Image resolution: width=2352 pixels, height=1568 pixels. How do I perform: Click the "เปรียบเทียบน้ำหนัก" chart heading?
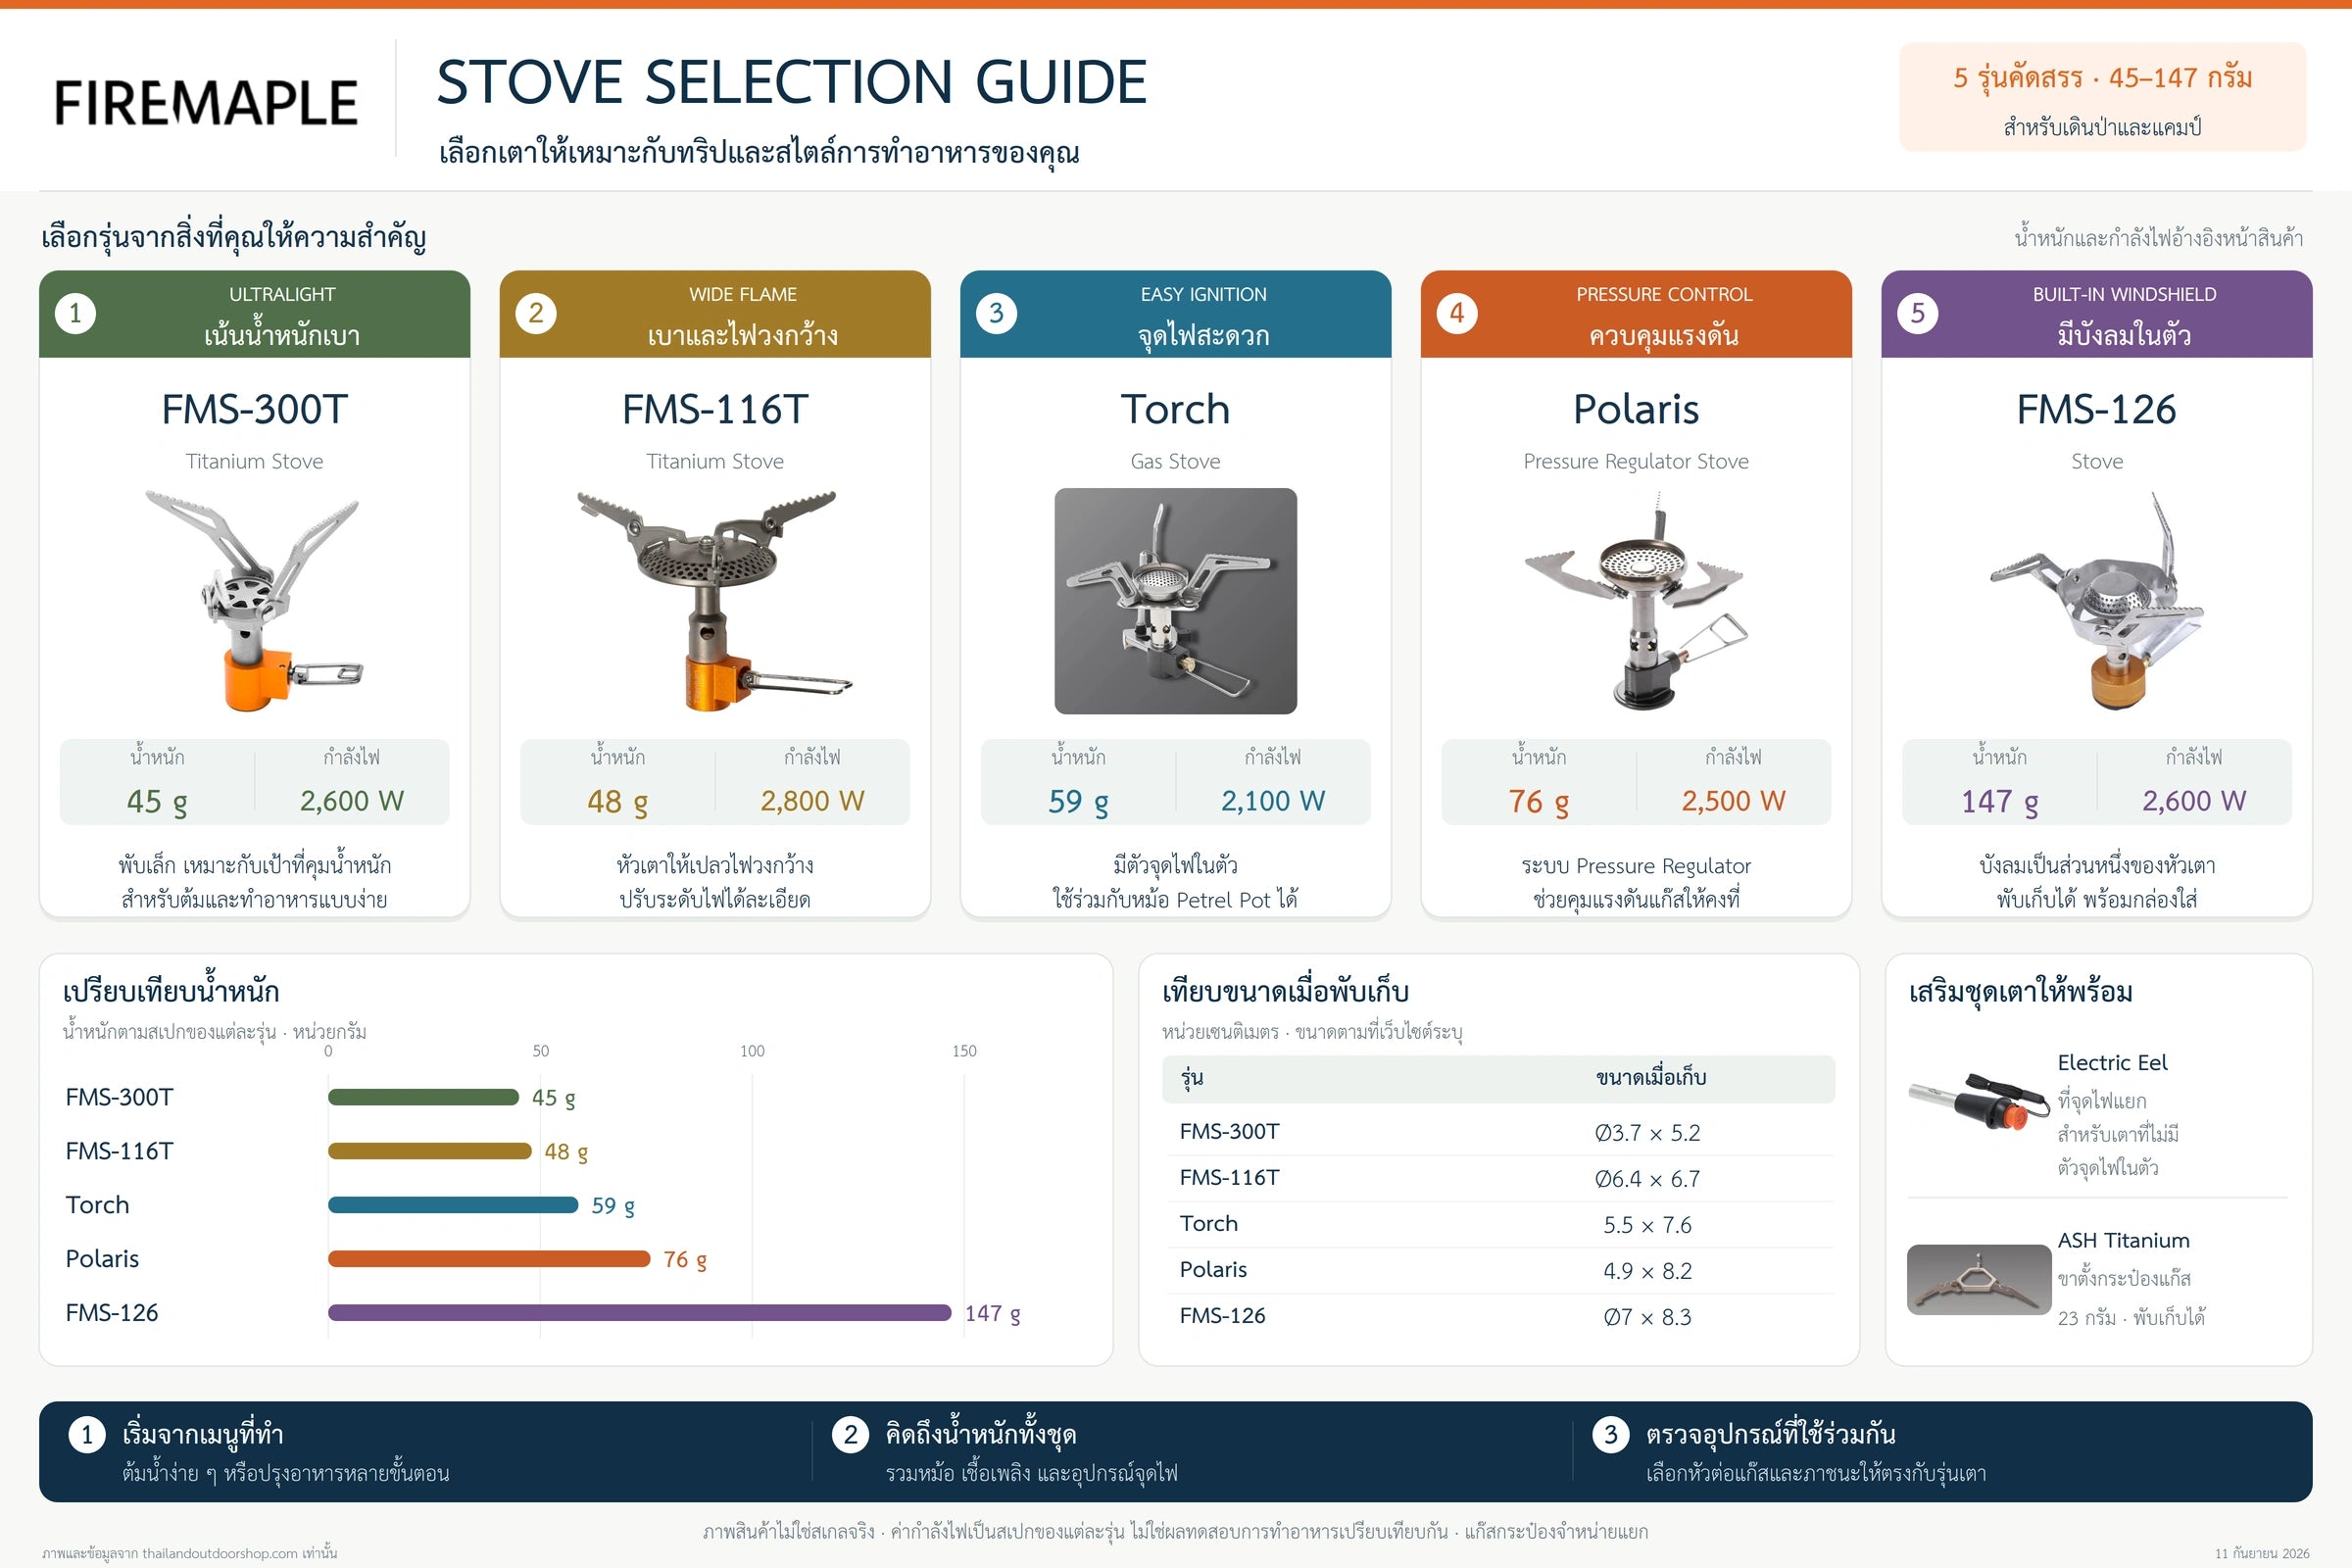(x=171, y=992)
